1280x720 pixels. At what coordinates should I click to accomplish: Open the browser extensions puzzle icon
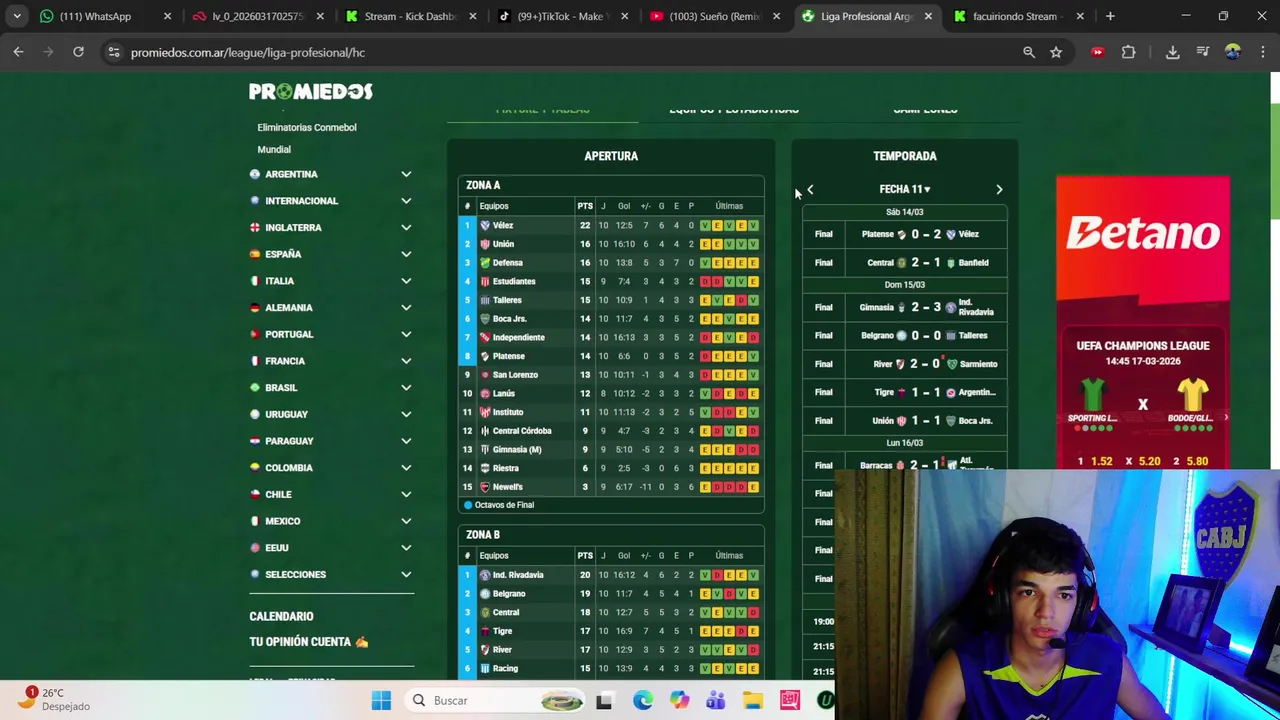click(1128, 52)
